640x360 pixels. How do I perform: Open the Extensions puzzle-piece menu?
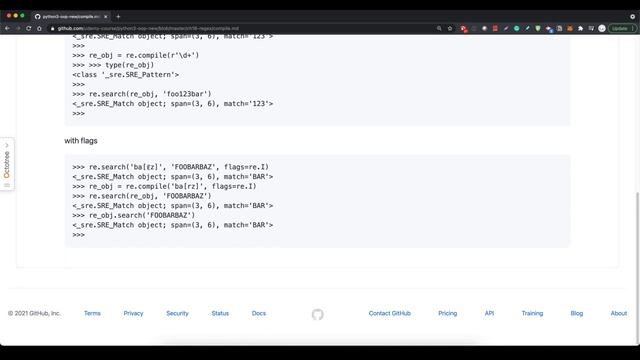[x=580, y=29]
